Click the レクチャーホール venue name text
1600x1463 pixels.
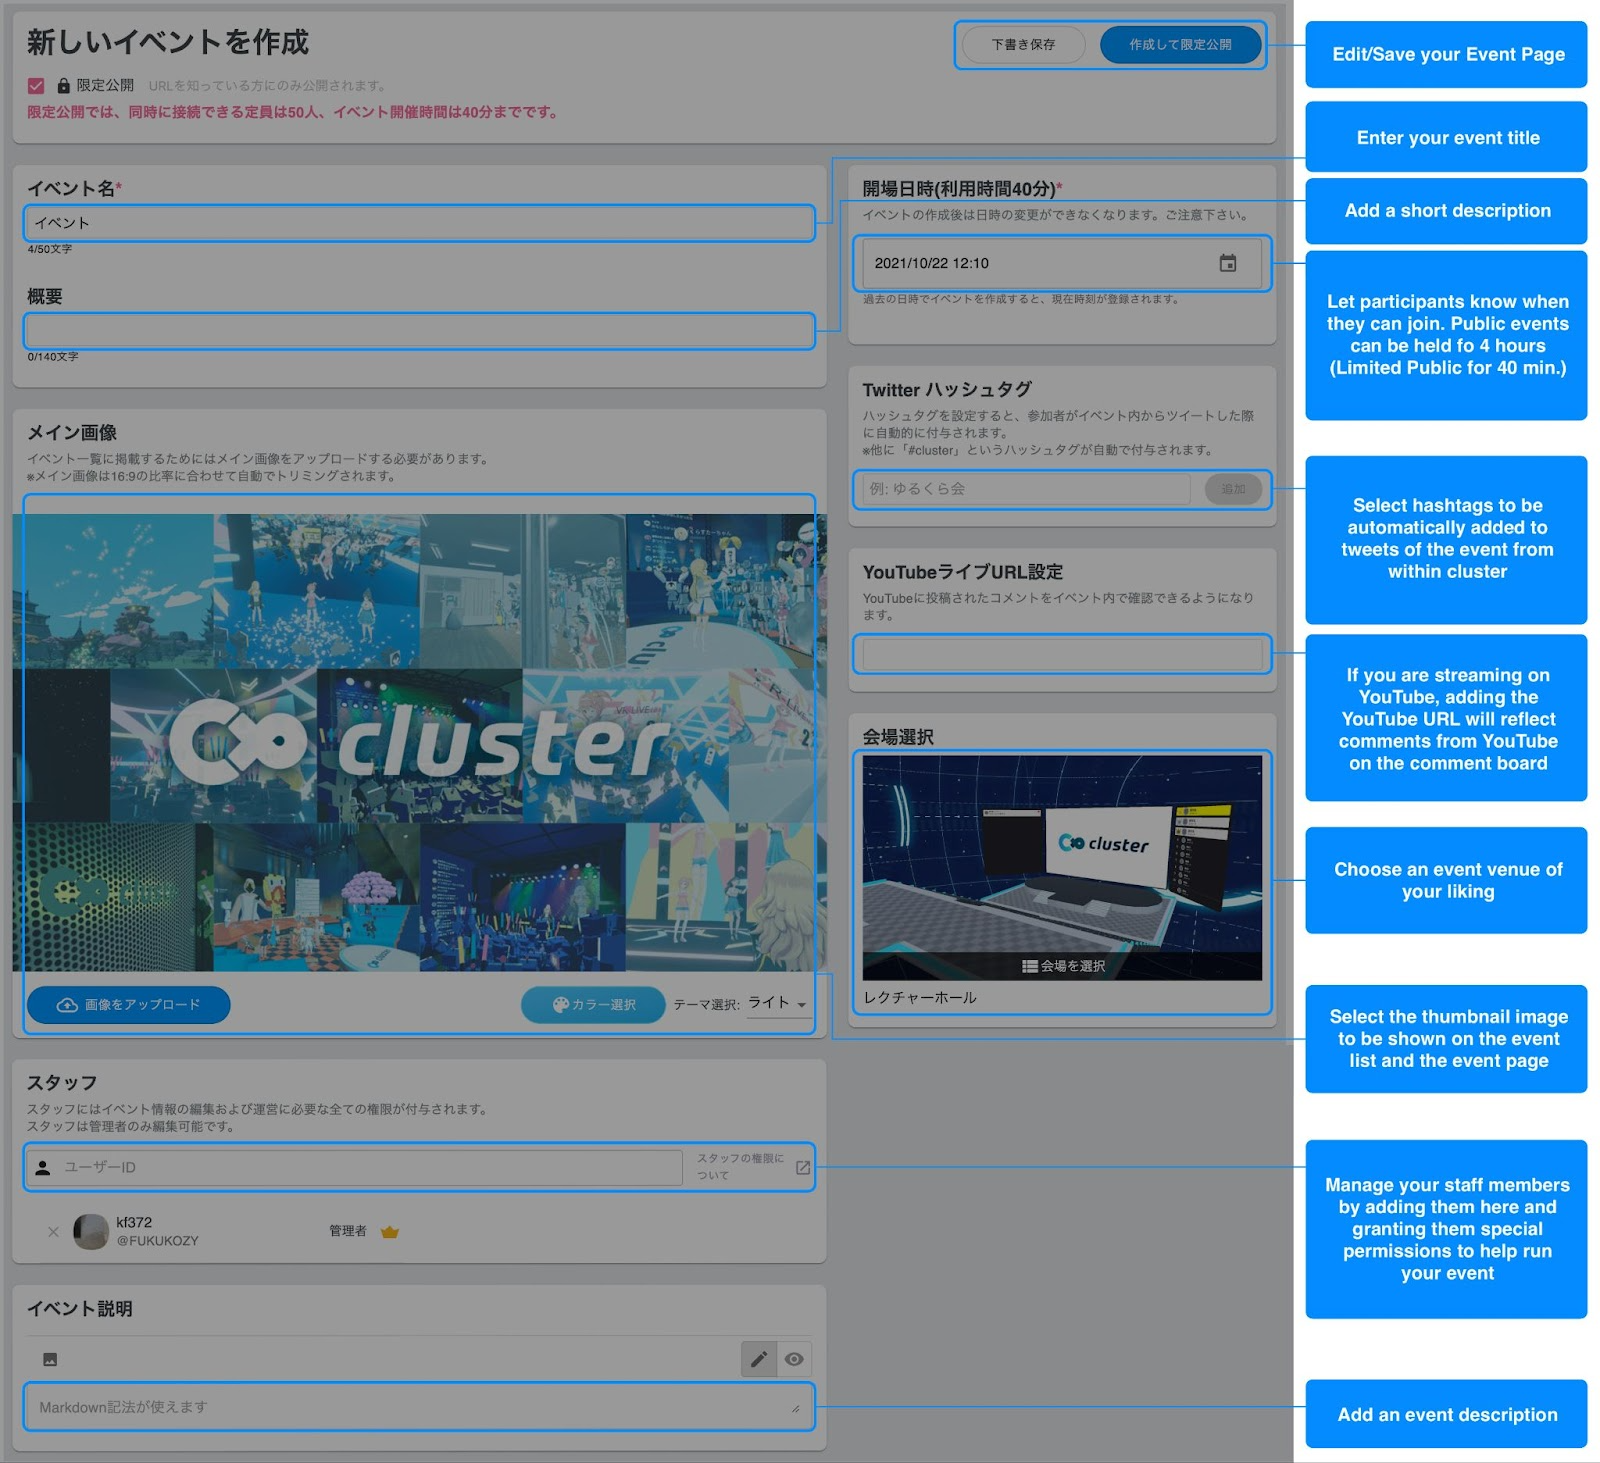[920, 998]
